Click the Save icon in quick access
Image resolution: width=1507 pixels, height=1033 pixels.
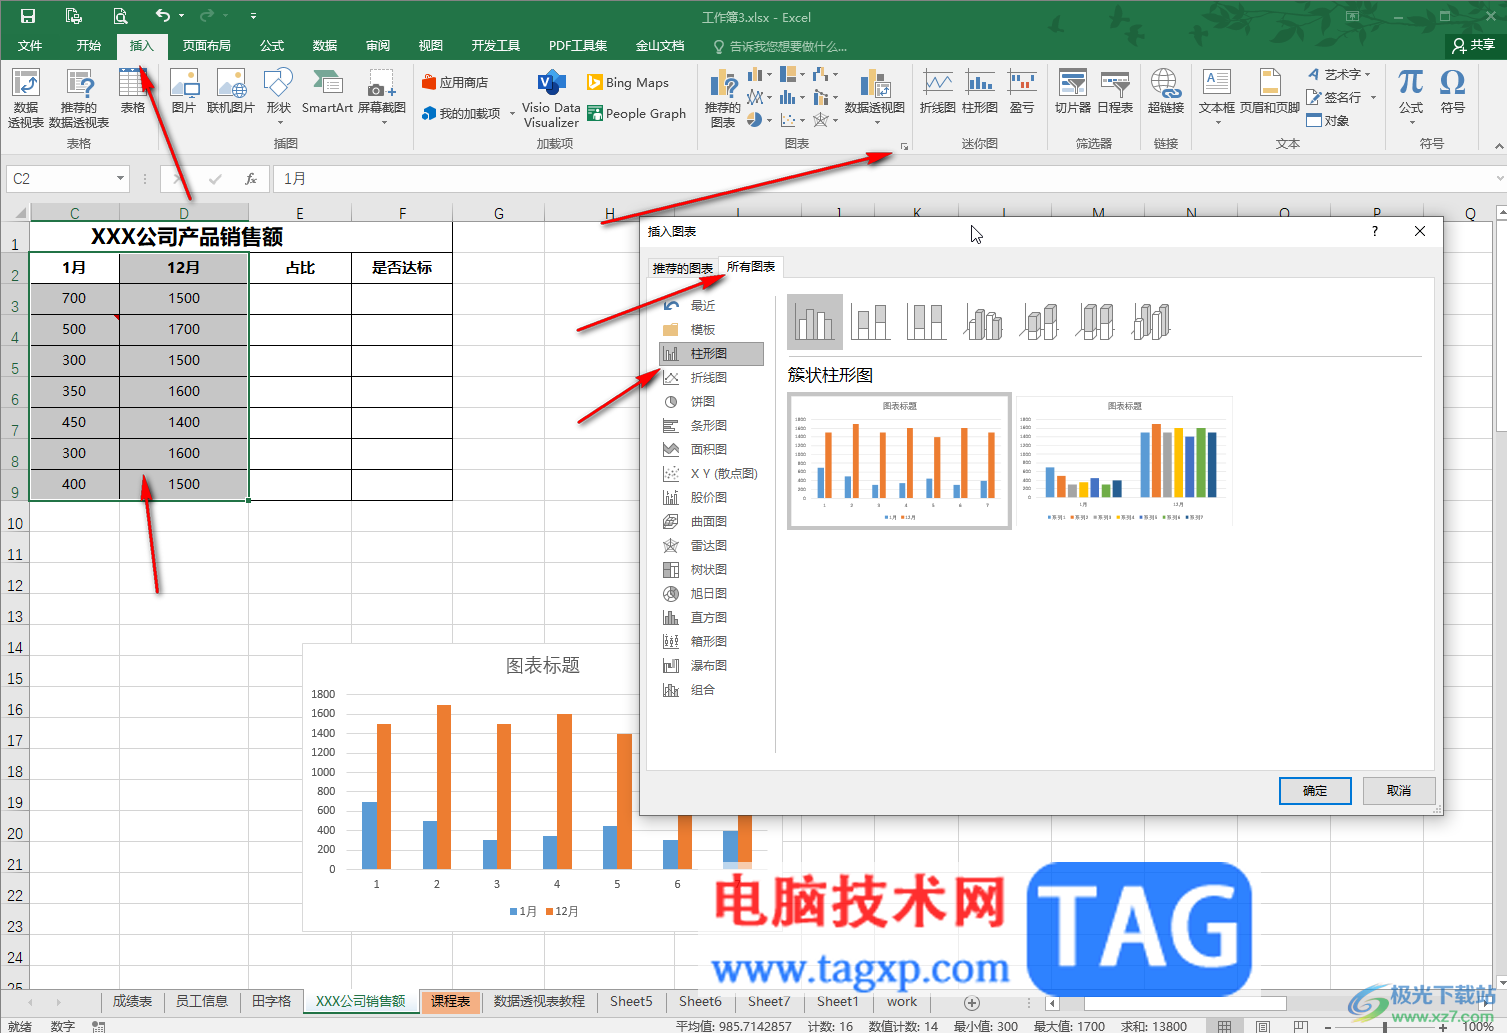28,16
